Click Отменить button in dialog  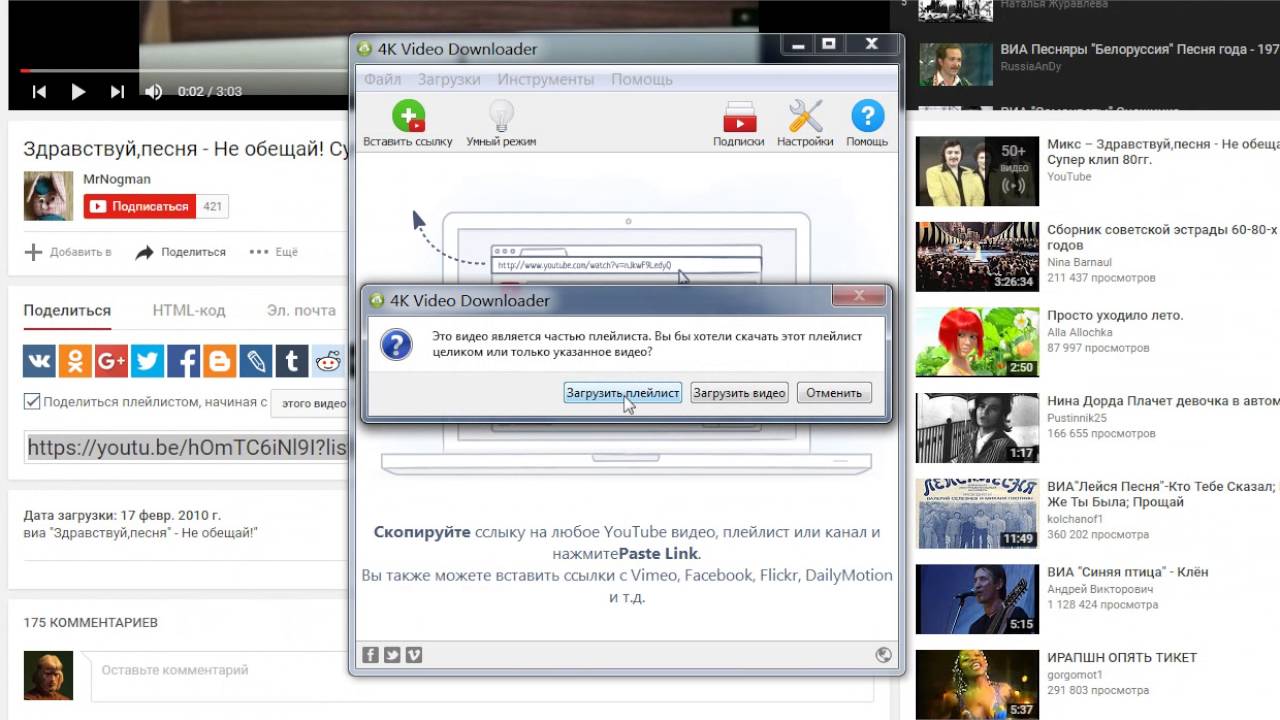pyautogui.click(x=834, y=393)
